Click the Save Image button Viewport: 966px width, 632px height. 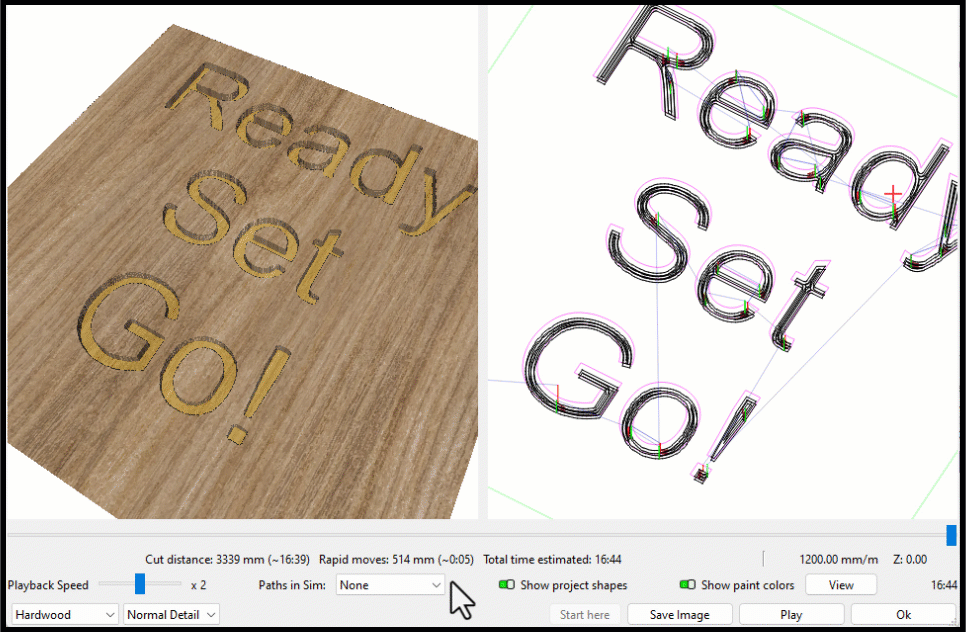(x=679, y=615)
